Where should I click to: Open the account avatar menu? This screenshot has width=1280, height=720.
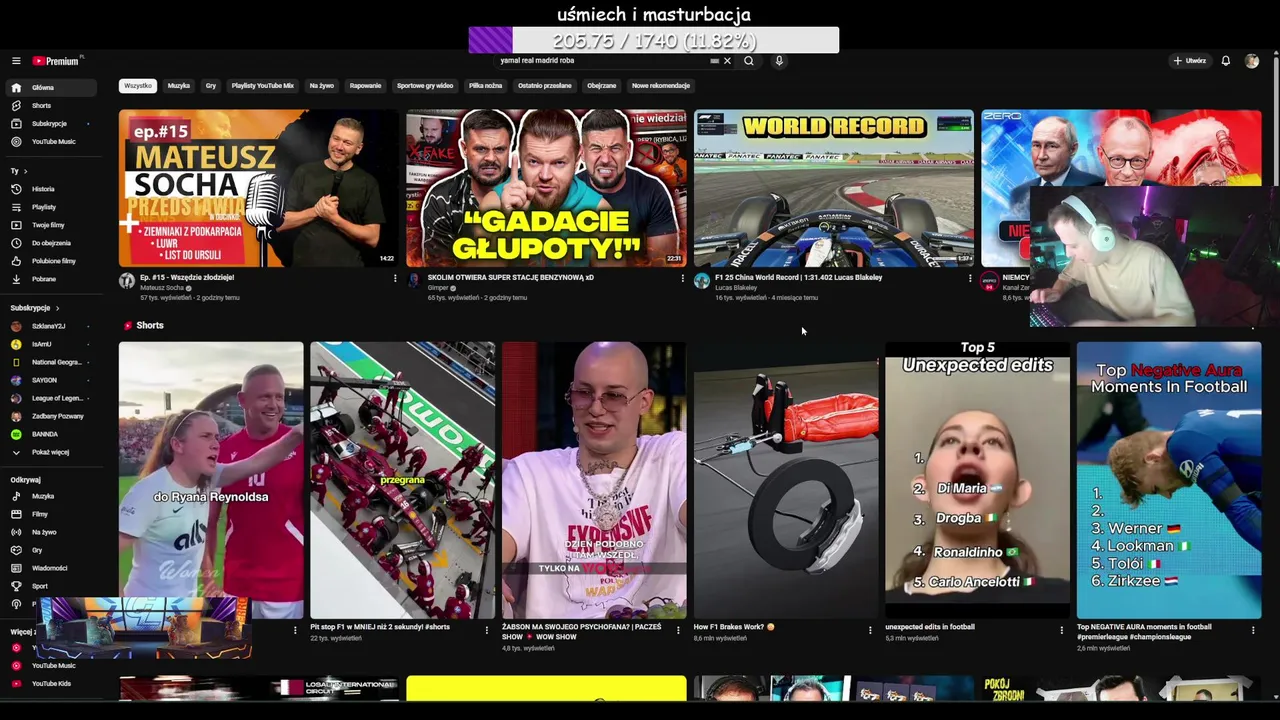tap(1252, 61)
